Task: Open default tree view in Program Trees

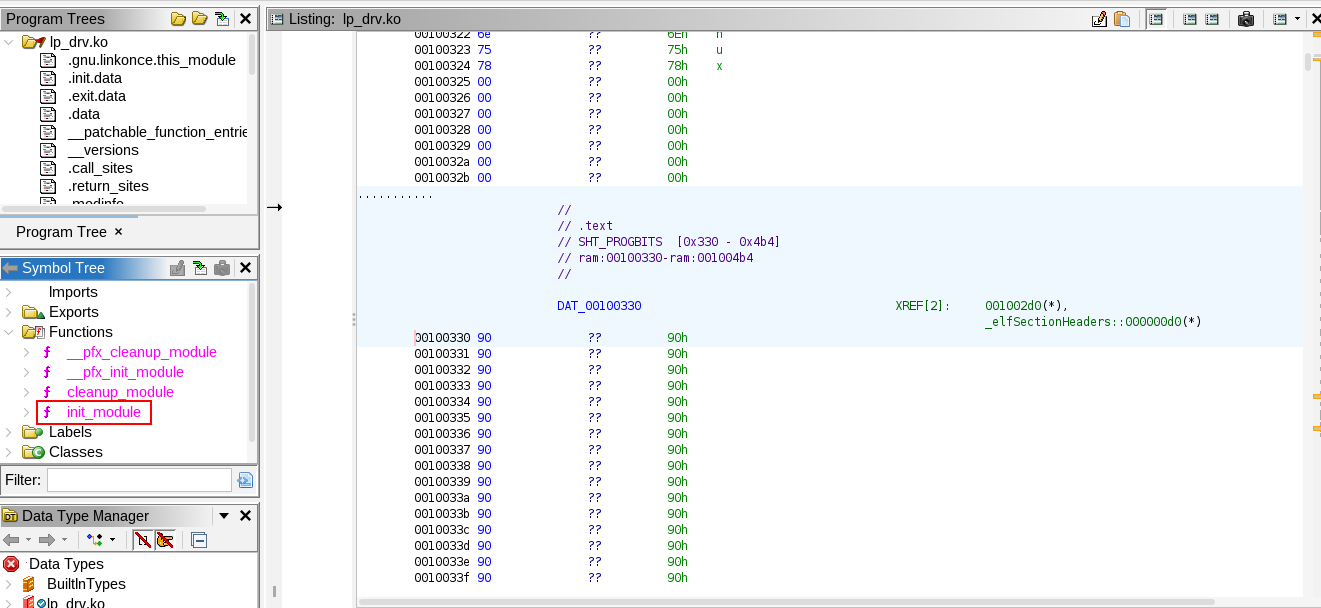Action: 179,18
